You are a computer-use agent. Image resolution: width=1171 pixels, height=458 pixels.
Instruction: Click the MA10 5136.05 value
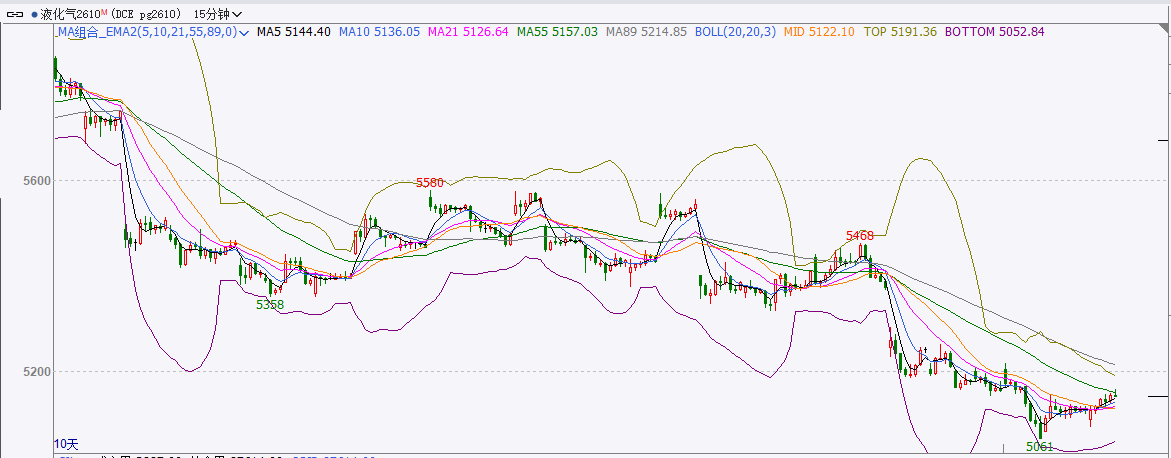point(379,31)
